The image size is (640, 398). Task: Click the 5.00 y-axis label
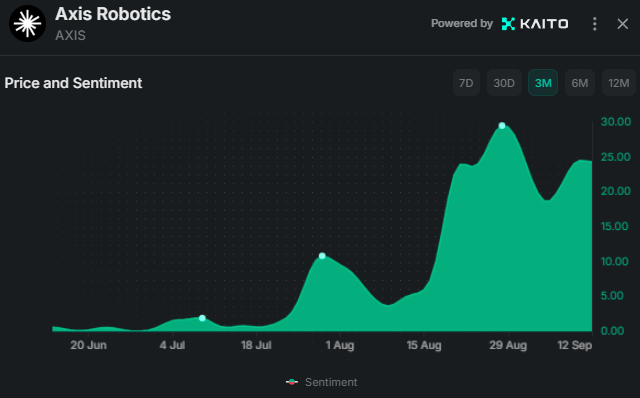[x=612, y=296]
